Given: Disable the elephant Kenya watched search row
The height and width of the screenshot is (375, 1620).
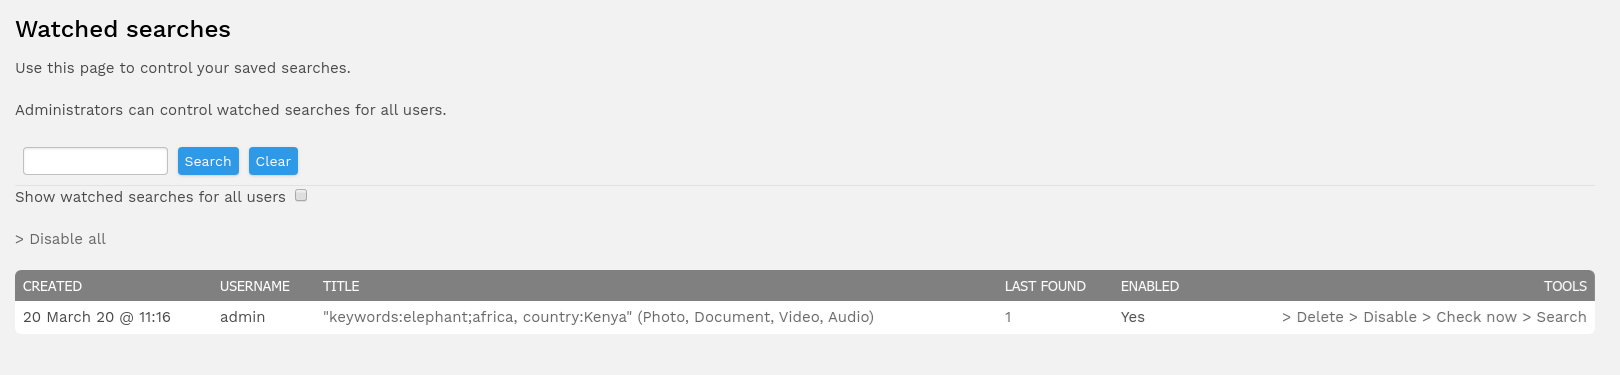Looking at the screenshot, I should pyautogui.click(x=1383, y=317).
